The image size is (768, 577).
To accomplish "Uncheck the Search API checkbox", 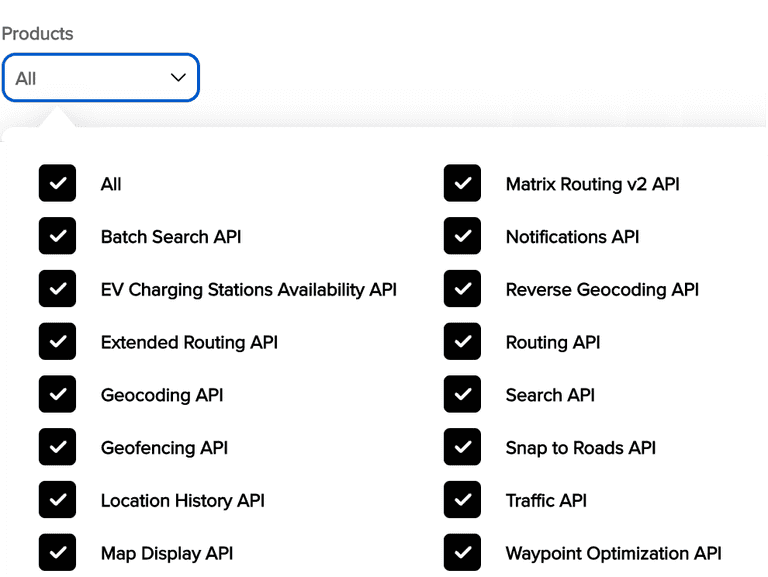I will (463, 395).
